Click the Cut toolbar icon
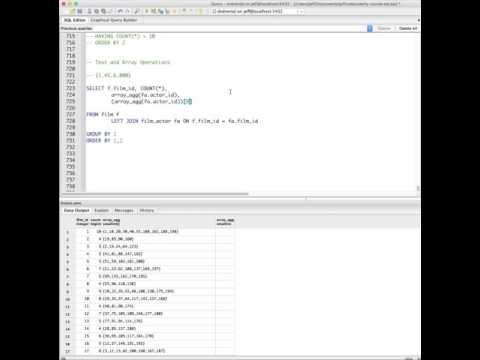480x360 pixels. pyautogui.click(x=89, y=11)
